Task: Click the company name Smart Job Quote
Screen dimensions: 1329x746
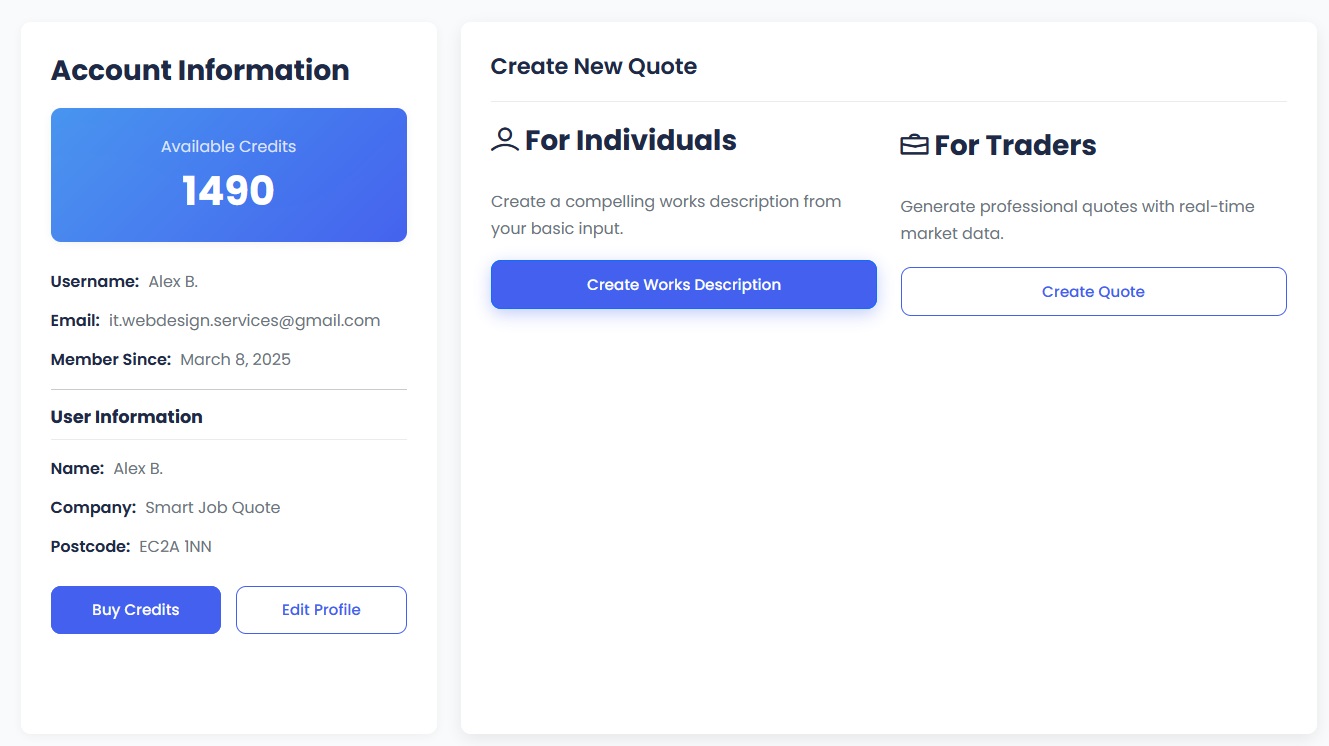Action: [x=213, y=508]
